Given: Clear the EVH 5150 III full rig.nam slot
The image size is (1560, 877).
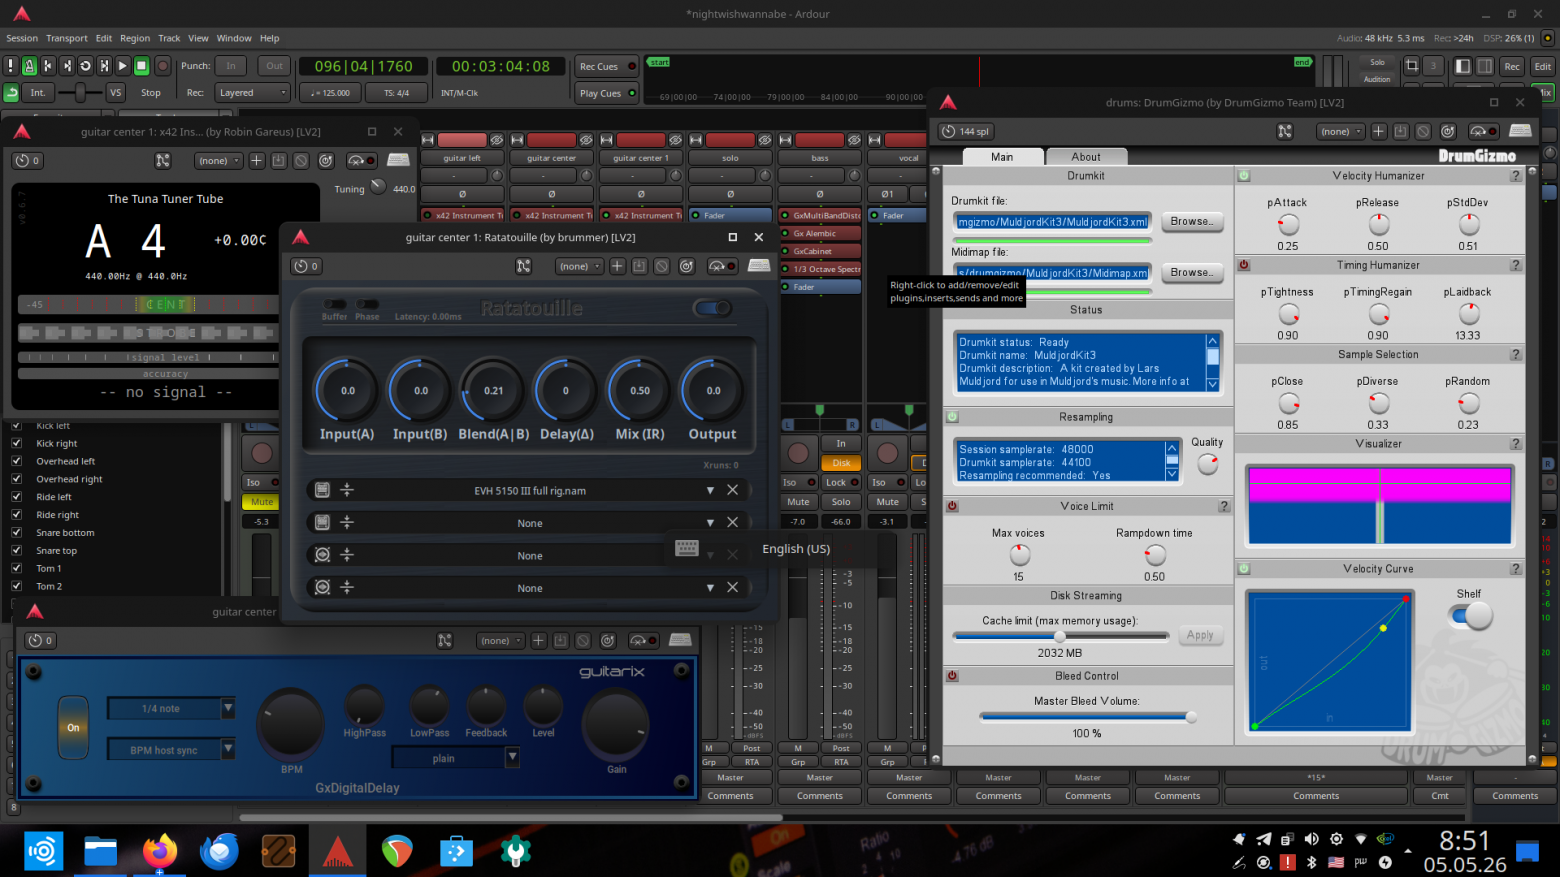Looking at the screenshot, I should (x=733, y=490).
